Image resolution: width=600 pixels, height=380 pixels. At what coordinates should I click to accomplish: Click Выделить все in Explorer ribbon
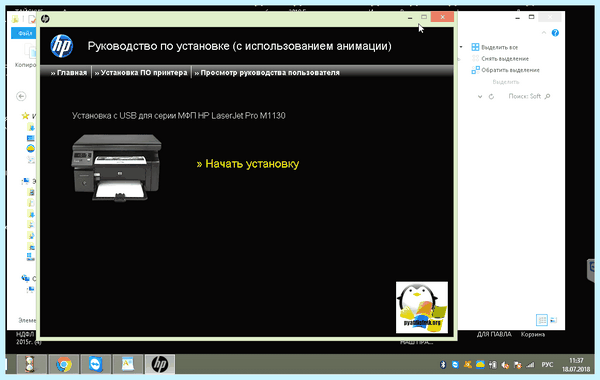tap(494, 47)
